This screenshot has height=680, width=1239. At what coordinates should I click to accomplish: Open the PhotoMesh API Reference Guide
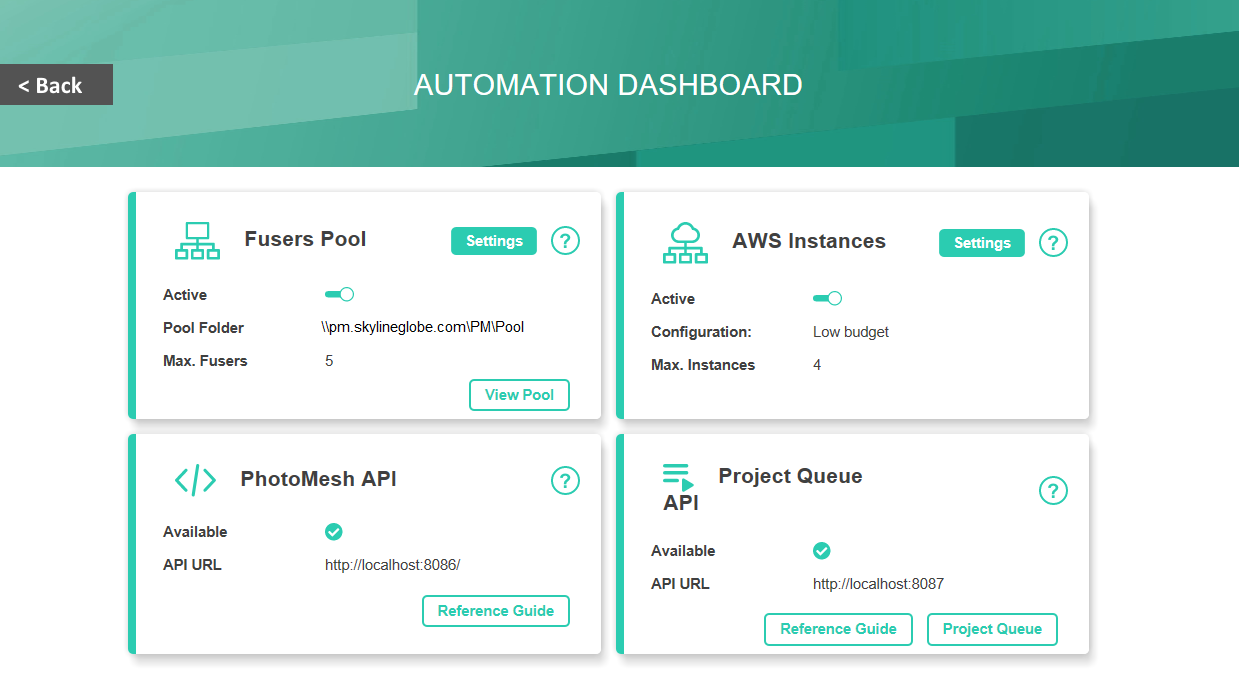point(495,611)
